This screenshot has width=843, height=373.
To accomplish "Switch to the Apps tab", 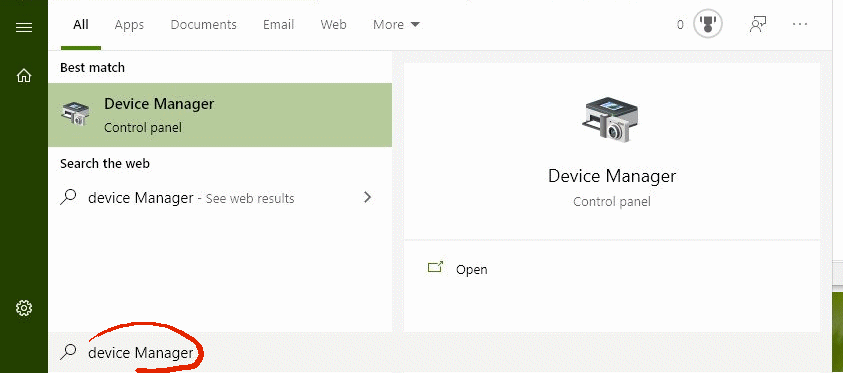I will pyautogui.click(x=129, y=25).
